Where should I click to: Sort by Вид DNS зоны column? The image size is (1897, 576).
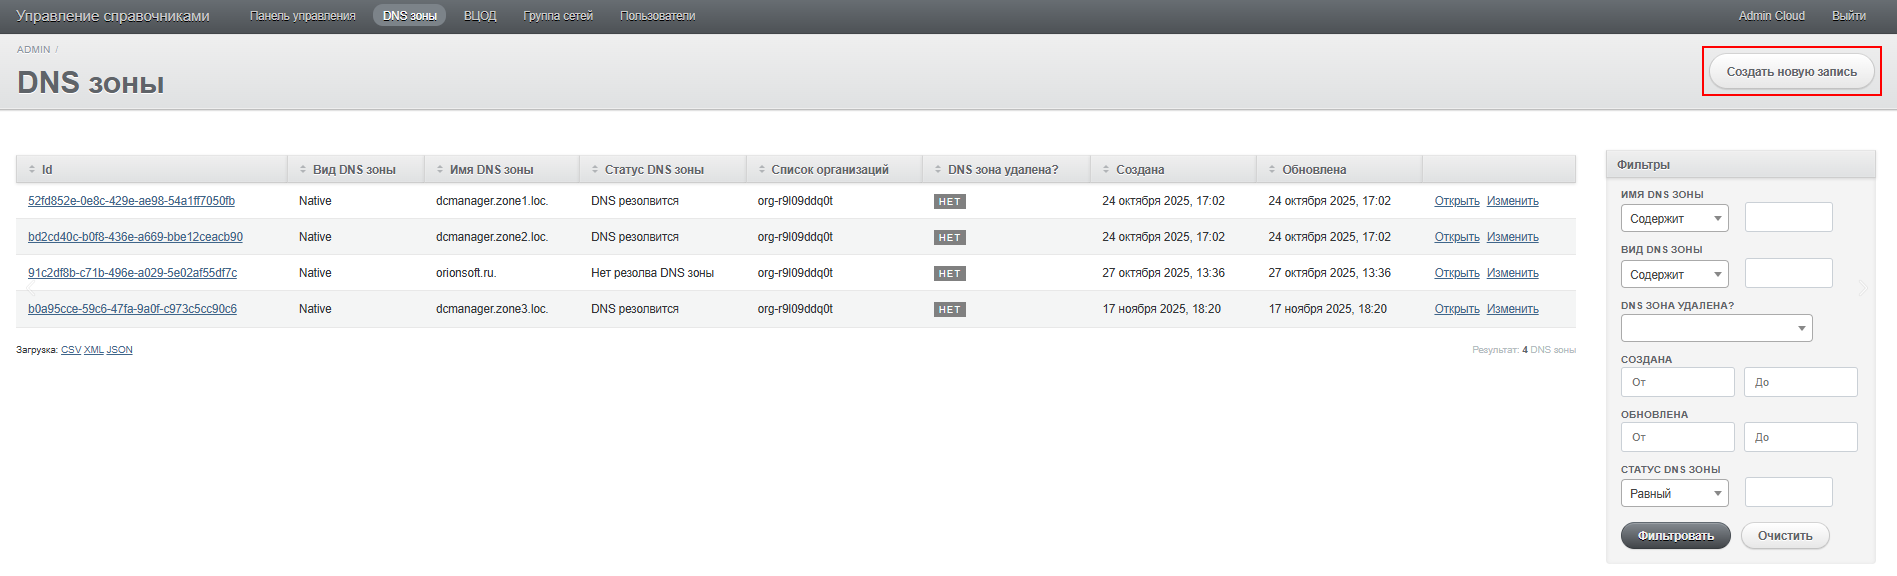(x=354, y=170)
